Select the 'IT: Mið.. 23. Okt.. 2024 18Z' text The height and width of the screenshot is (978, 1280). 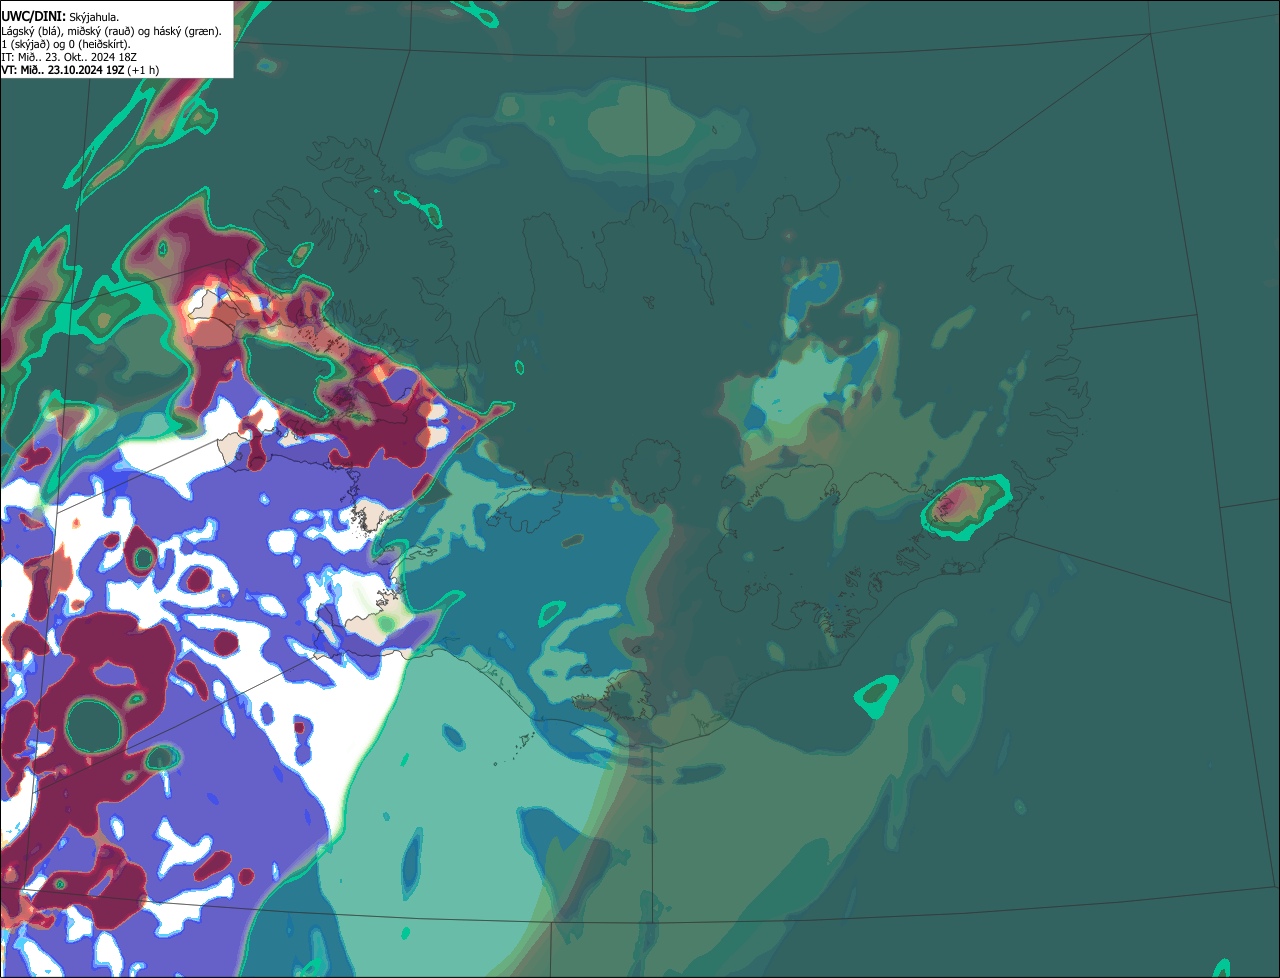point(69,57)
